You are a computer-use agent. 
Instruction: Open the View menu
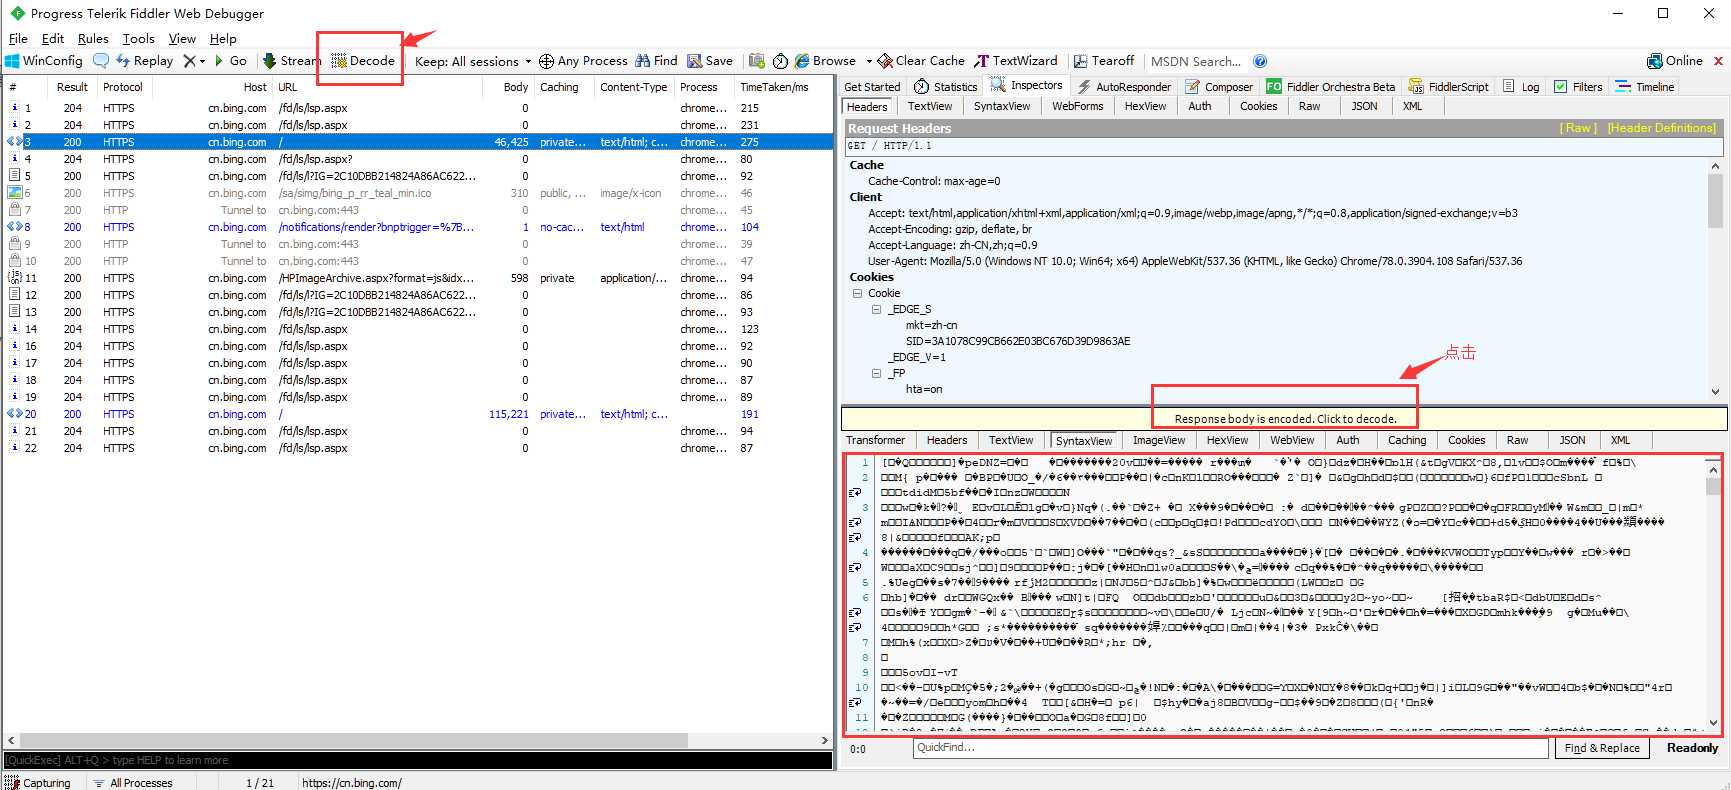click(182, 38)
